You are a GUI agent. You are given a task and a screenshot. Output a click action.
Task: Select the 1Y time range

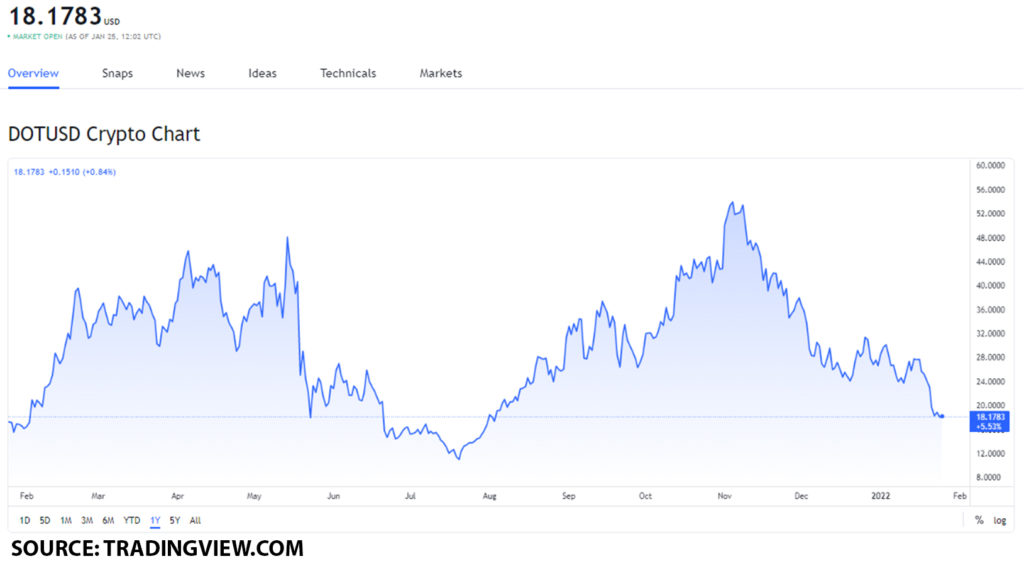tap(155, 521)
